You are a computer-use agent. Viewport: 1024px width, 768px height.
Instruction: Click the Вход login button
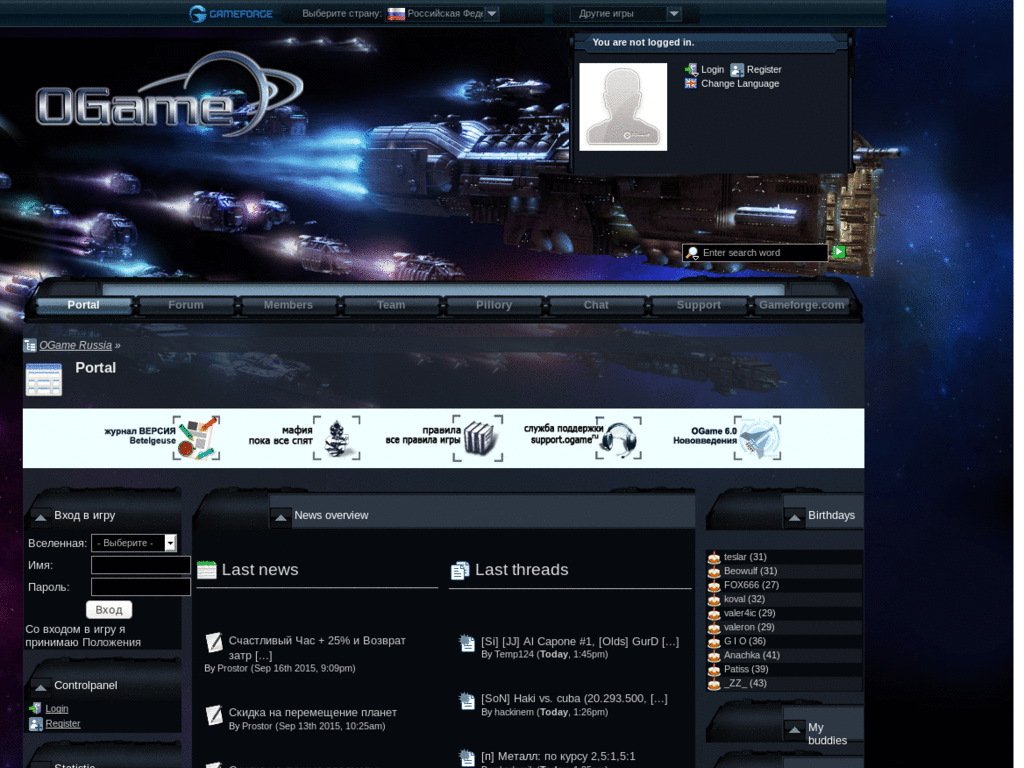pos(109,609)
